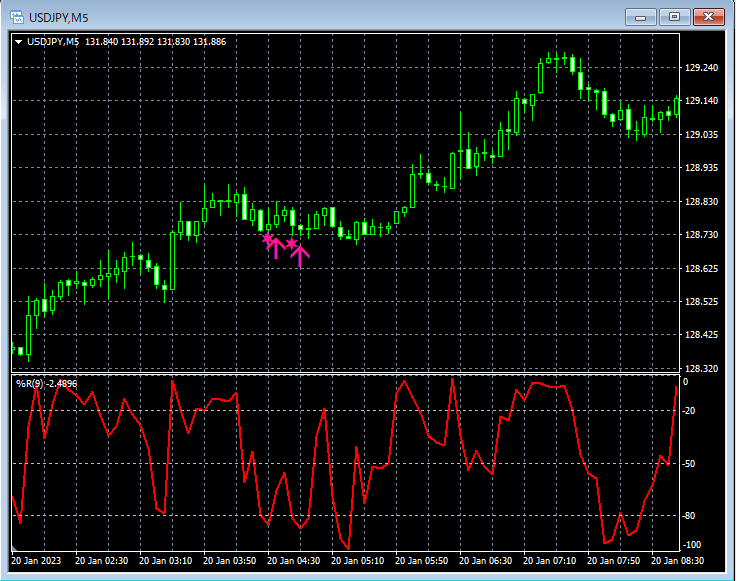The width and height of the screenshot is (737, 581).
Task: Click the 128.320 price scale label
Action: pos(701,369)
